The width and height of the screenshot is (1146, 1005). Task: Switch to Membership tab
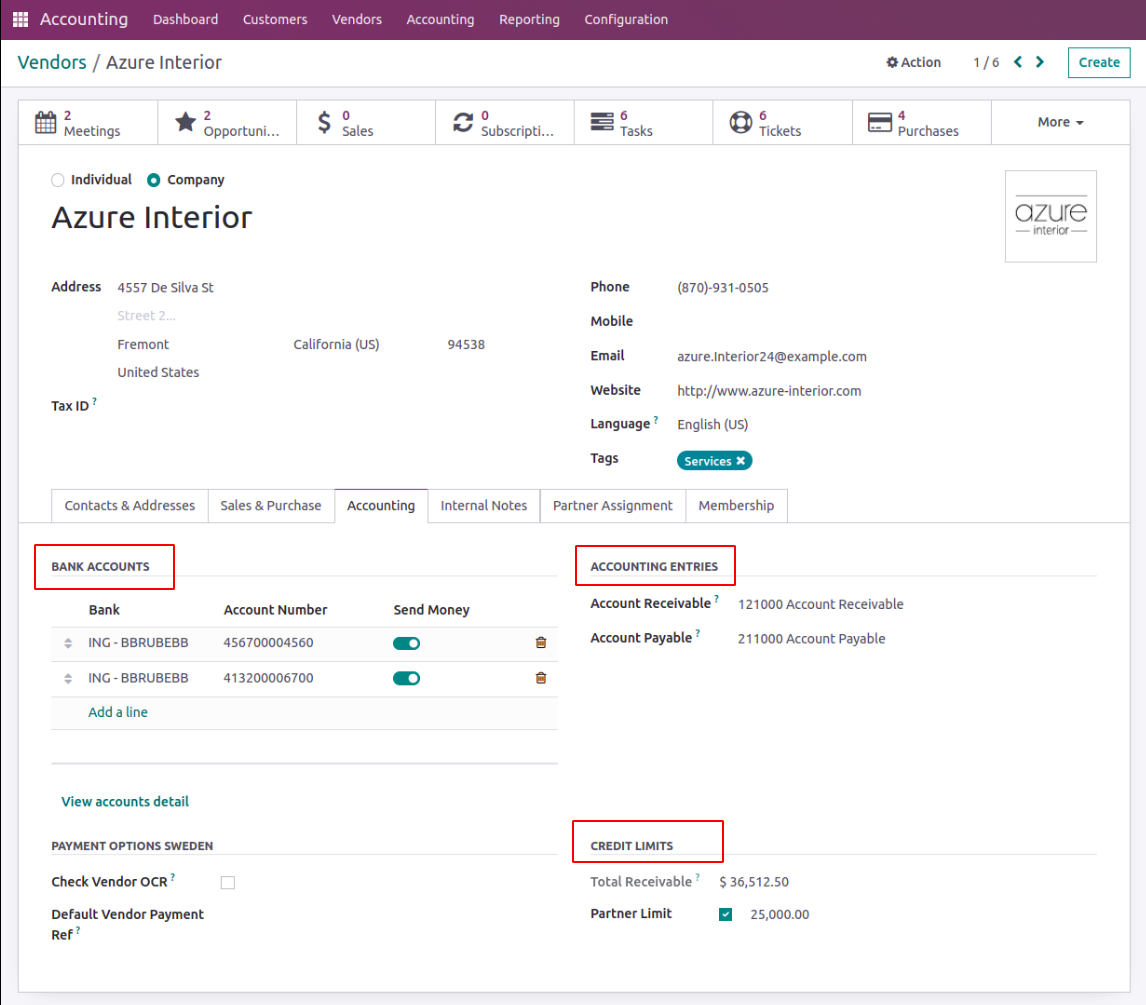point(736,506)
